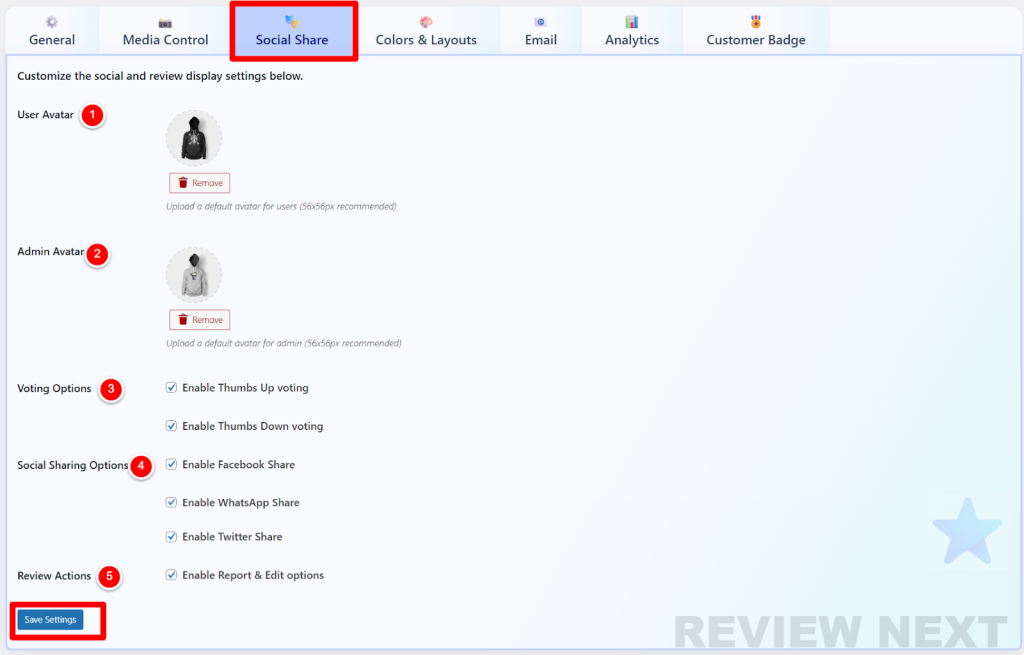1024x655 pixels.
Task: Remove the Admin Avatar image
Action: click(x=200, y=320)
